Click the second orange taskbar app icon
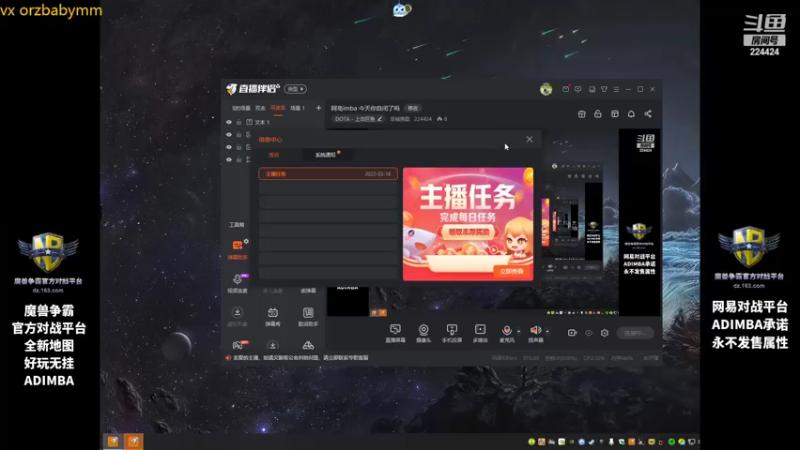 click(x=134, y=441)
